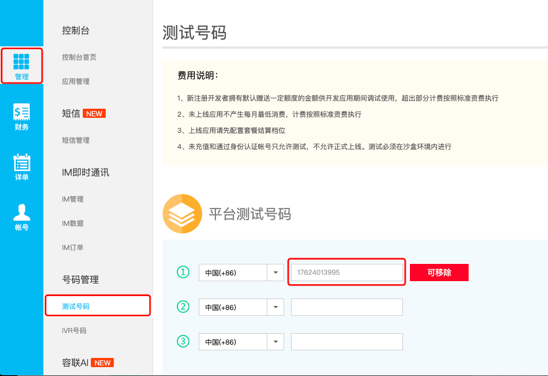Open IVR号码 menu item
This screenshot has width=548, height=376.
74,331
